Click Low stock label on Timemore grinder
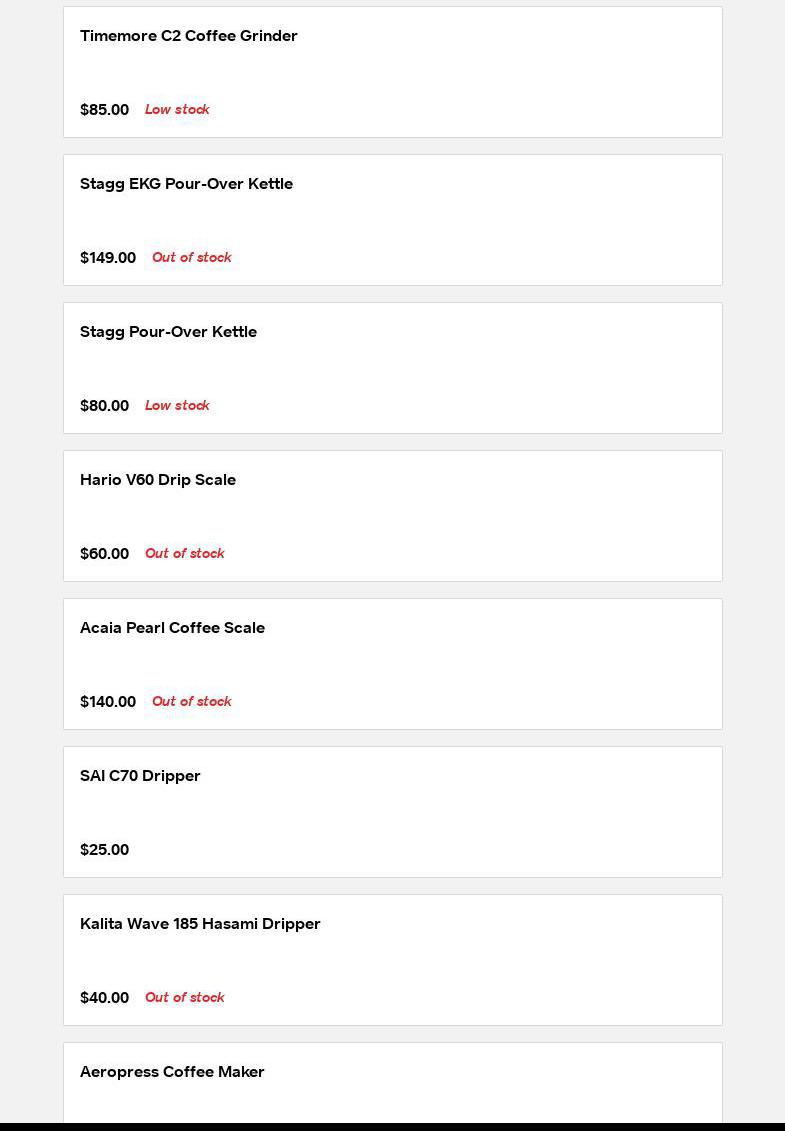 pyautogui.click(x=177, y=110)
